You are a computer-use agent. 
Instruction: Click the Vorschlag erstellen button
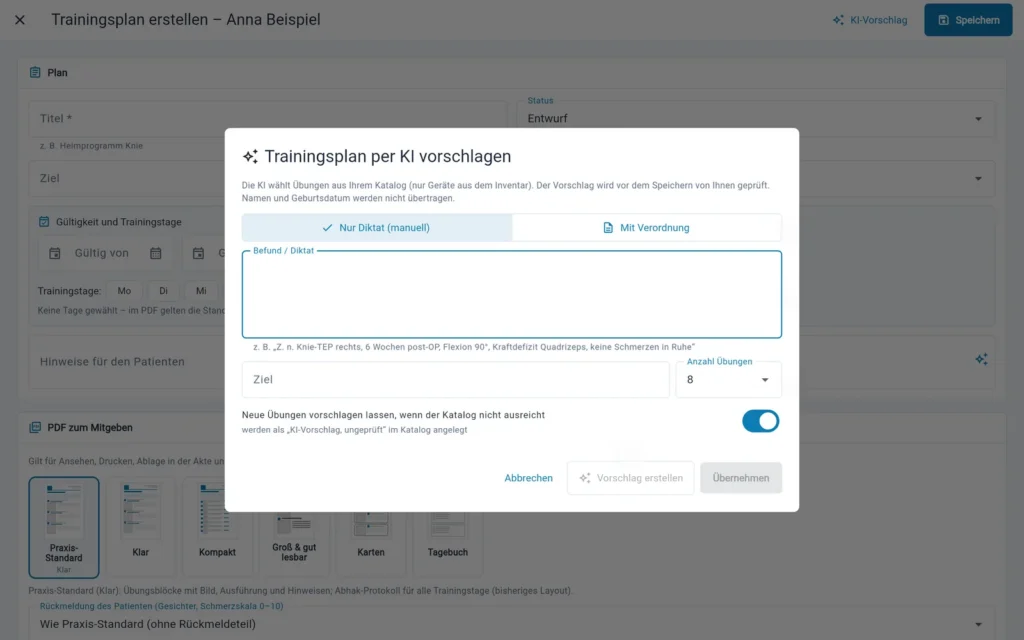630,478
